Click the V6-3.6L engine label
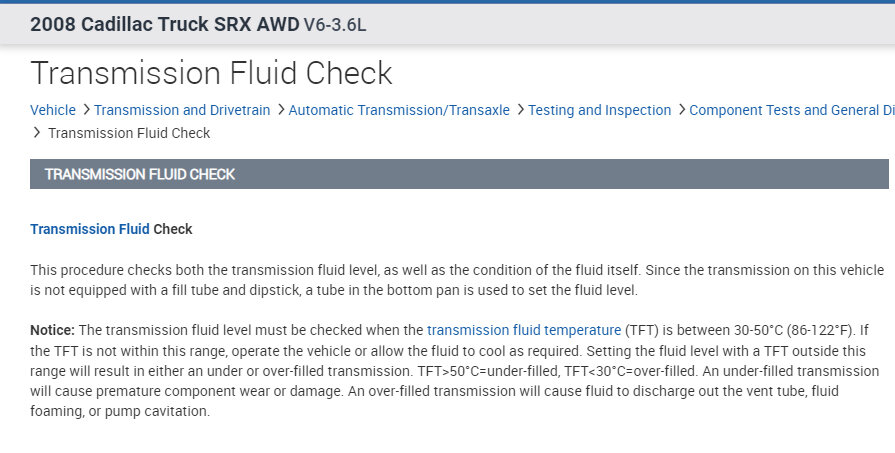This screenshot has width=895, height=453. pos(335,24)
